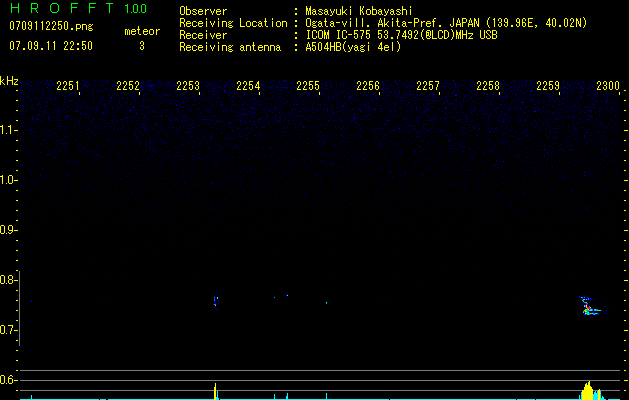The height and width of the screenshot is (400, 629).
Task: Select location text Ogata-vill. Akita-Pref. JAPAN
Action: pyautogui.click(x=392, y=23)
